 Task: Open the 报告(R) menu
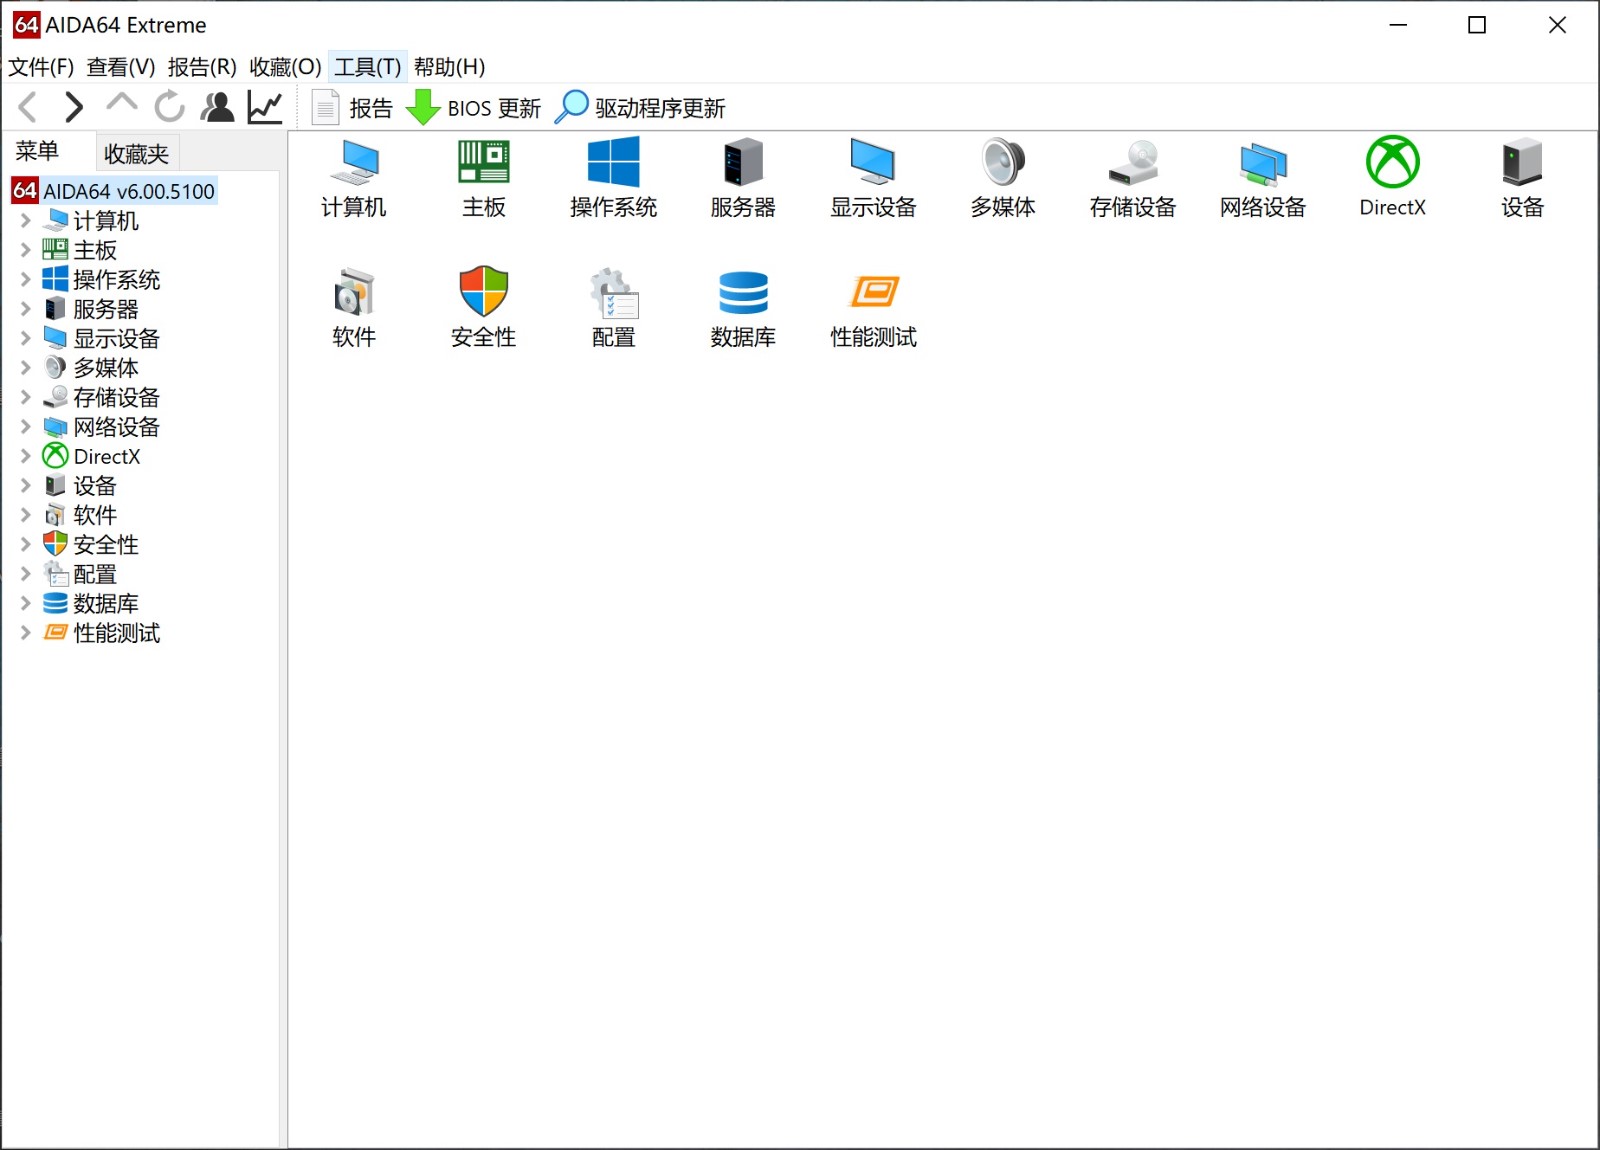click(x=202, y=67)
